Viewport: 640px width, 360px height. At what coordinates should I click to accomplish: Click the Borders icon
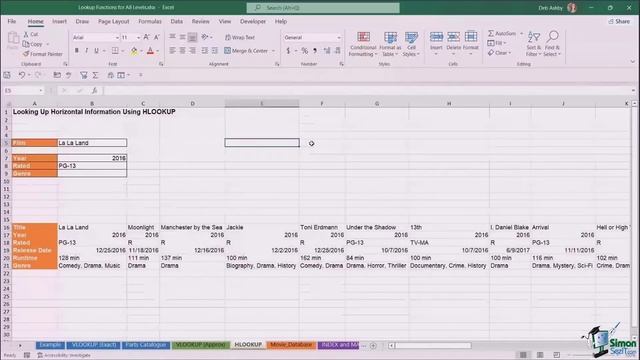click(115, 51)
